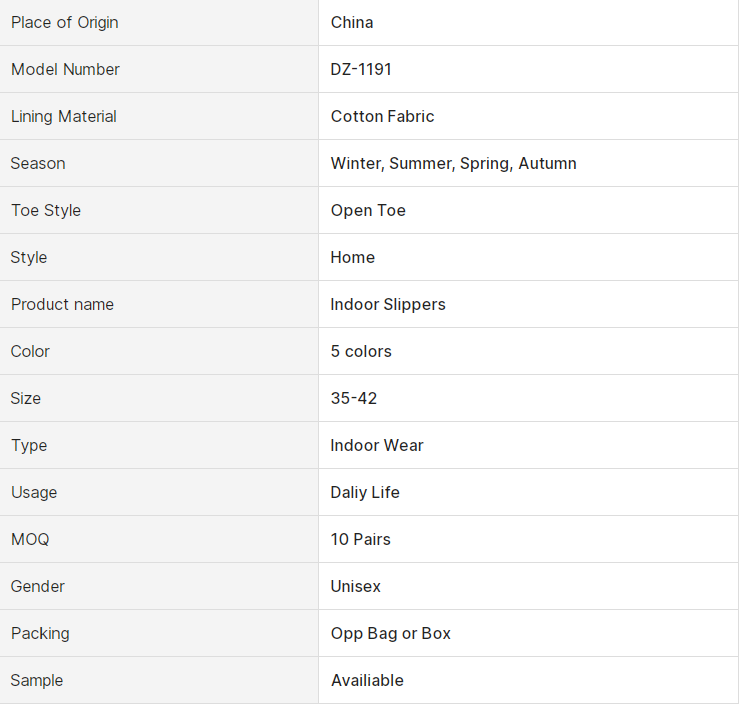Click the "Unisex" gender value

point(356,586)
